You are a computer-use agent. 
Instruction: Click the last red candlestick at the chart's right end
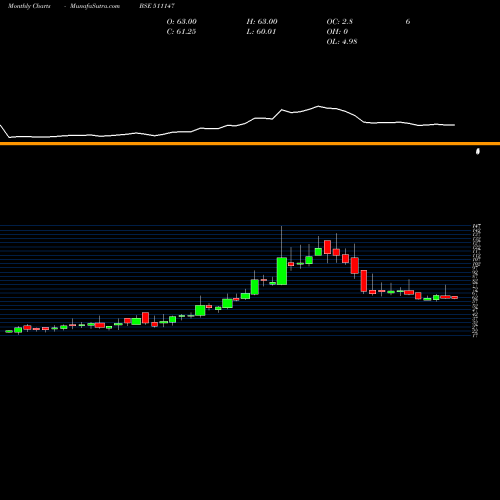click(454, 297)
